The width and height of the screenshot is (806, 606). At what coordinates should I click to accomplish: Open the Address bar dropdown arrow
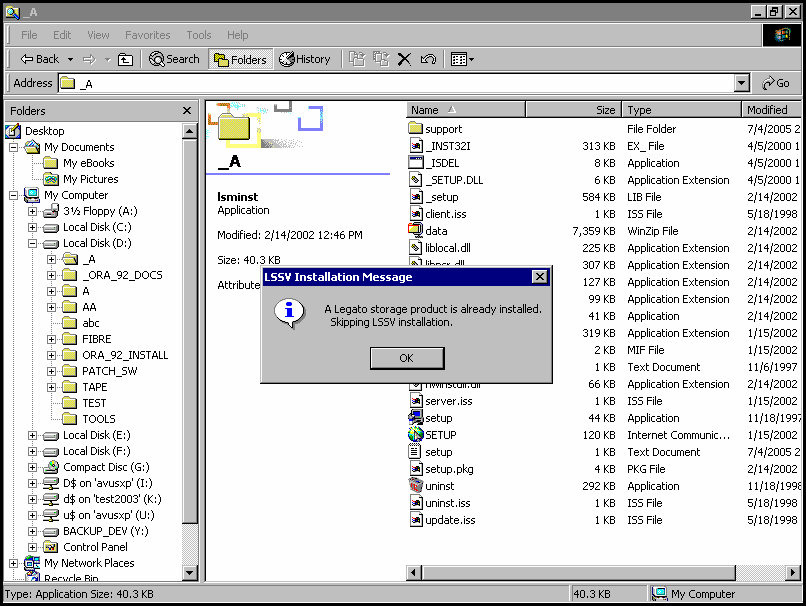pos(742,83)
